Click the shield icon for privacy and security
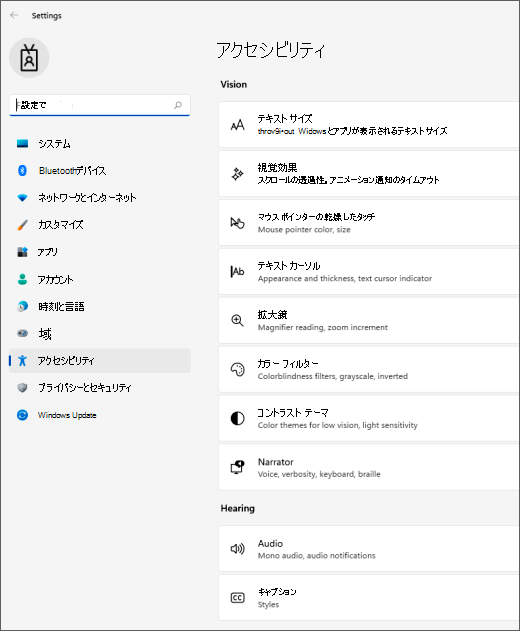The height and width of the screenshot is (631, 520). pyautogui.click(x=23, y=388)
